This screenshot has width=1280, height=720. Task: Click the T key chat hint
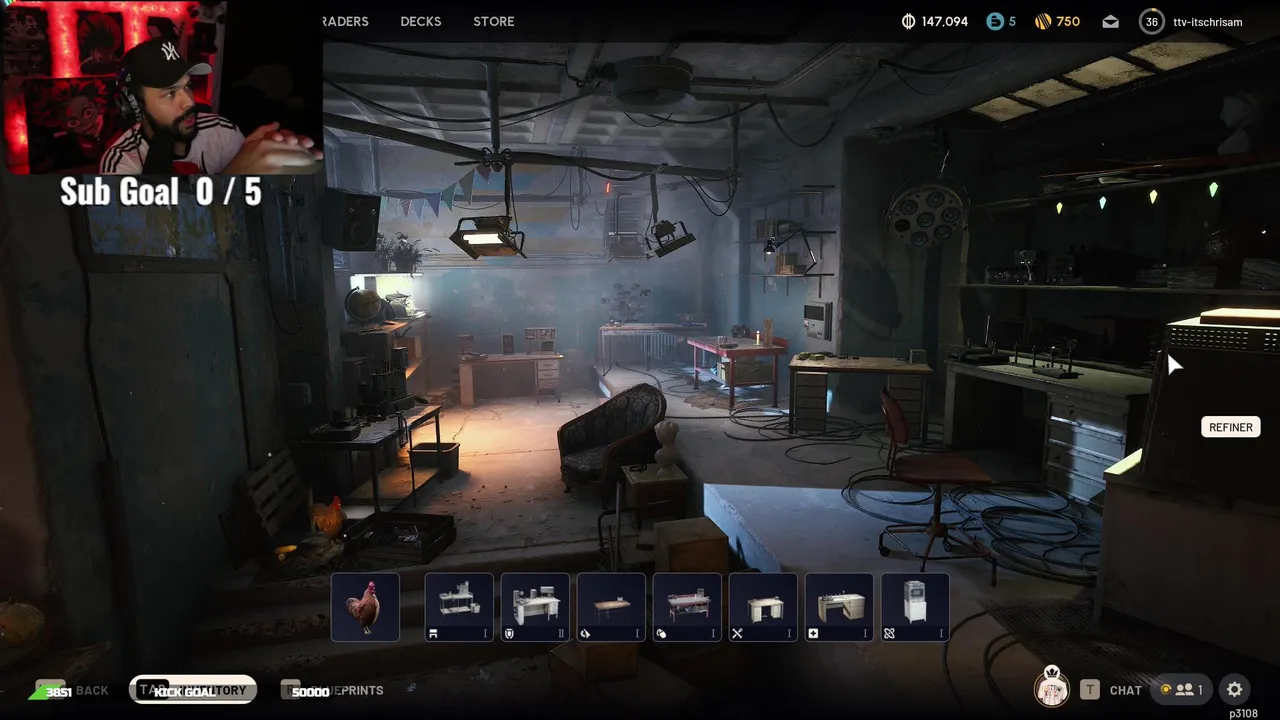[x=1090, y=689]
